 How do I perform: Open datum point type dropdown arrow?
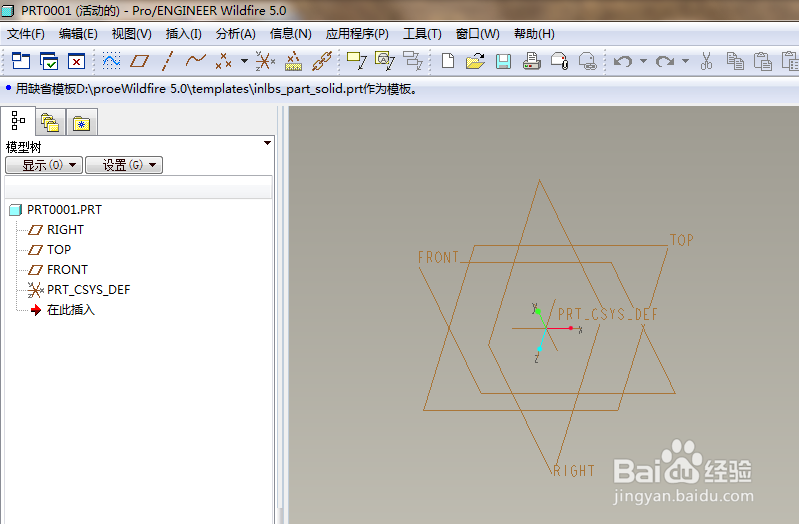(245, 61)
